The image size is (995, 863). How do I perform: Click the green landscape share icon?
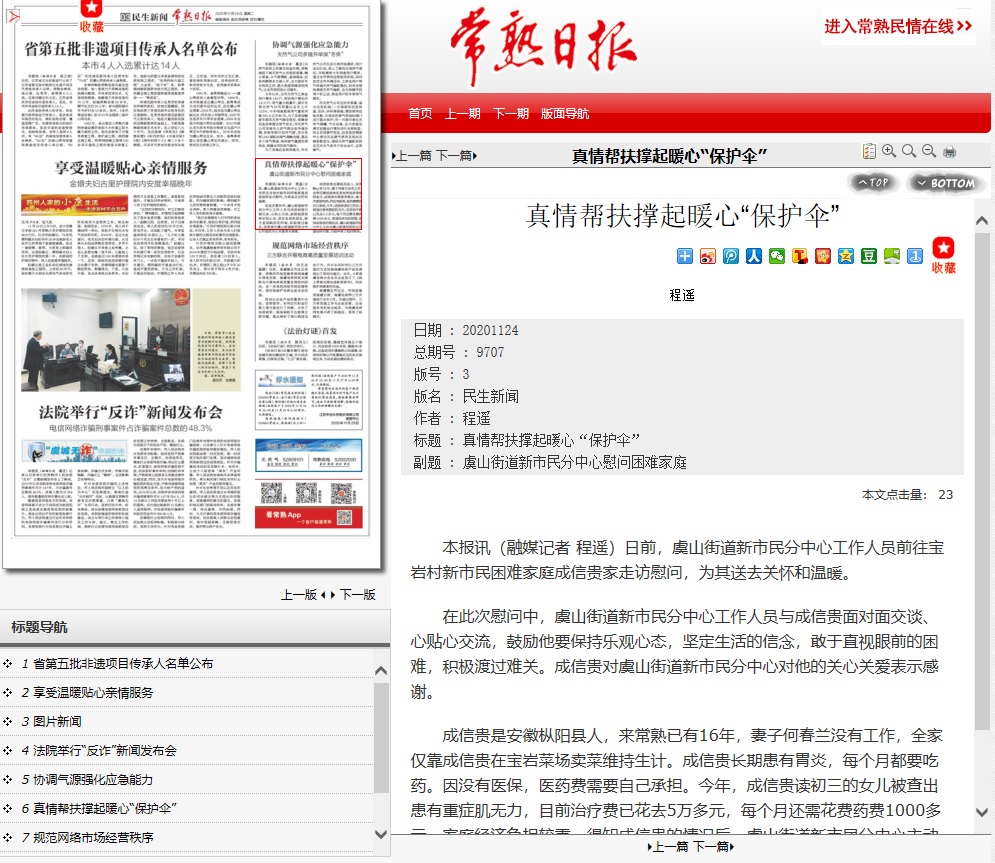(892, 256)
